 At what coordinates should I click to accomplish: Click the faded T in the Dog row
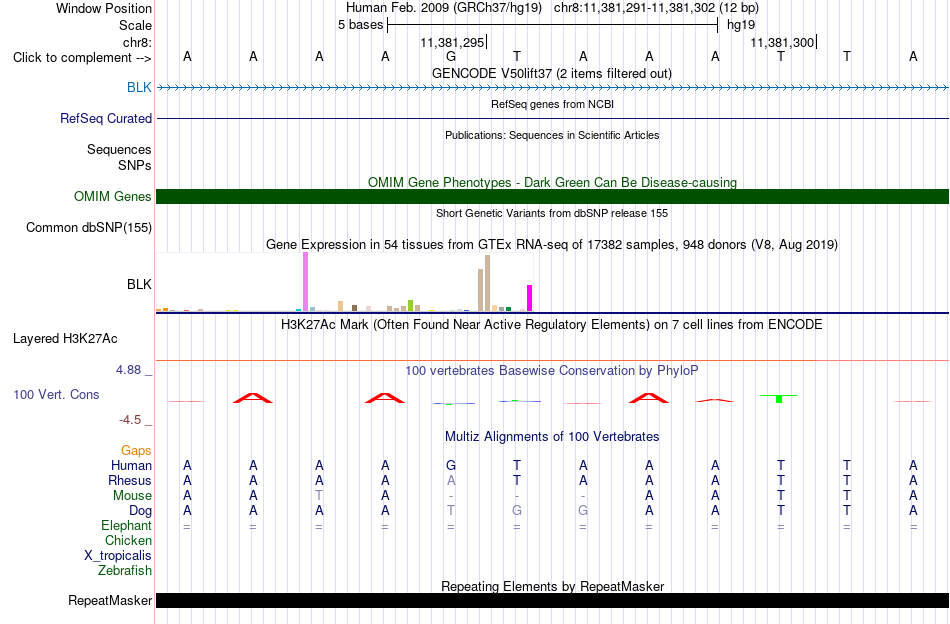pos(451,511)
